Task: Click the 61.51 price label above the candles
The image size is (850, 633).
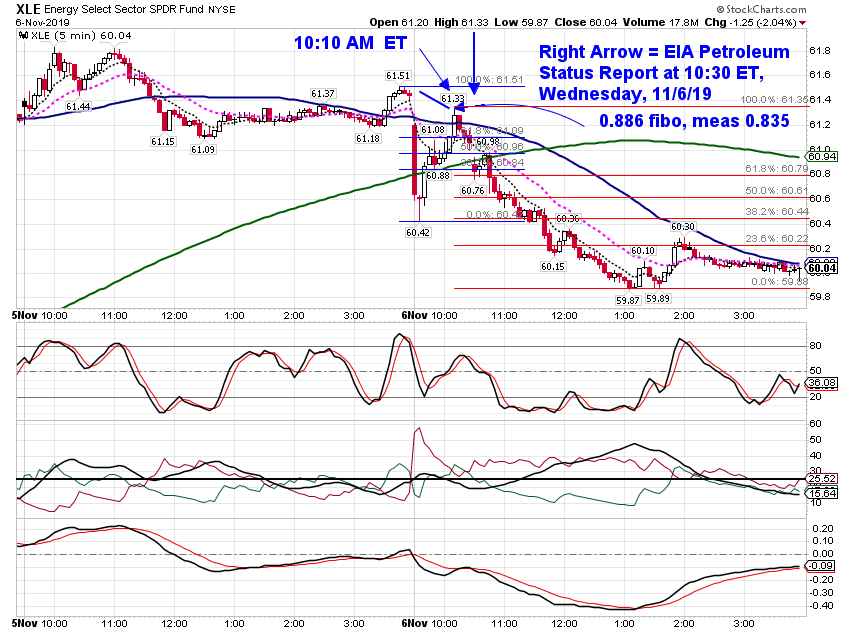Action: (398, 75)
